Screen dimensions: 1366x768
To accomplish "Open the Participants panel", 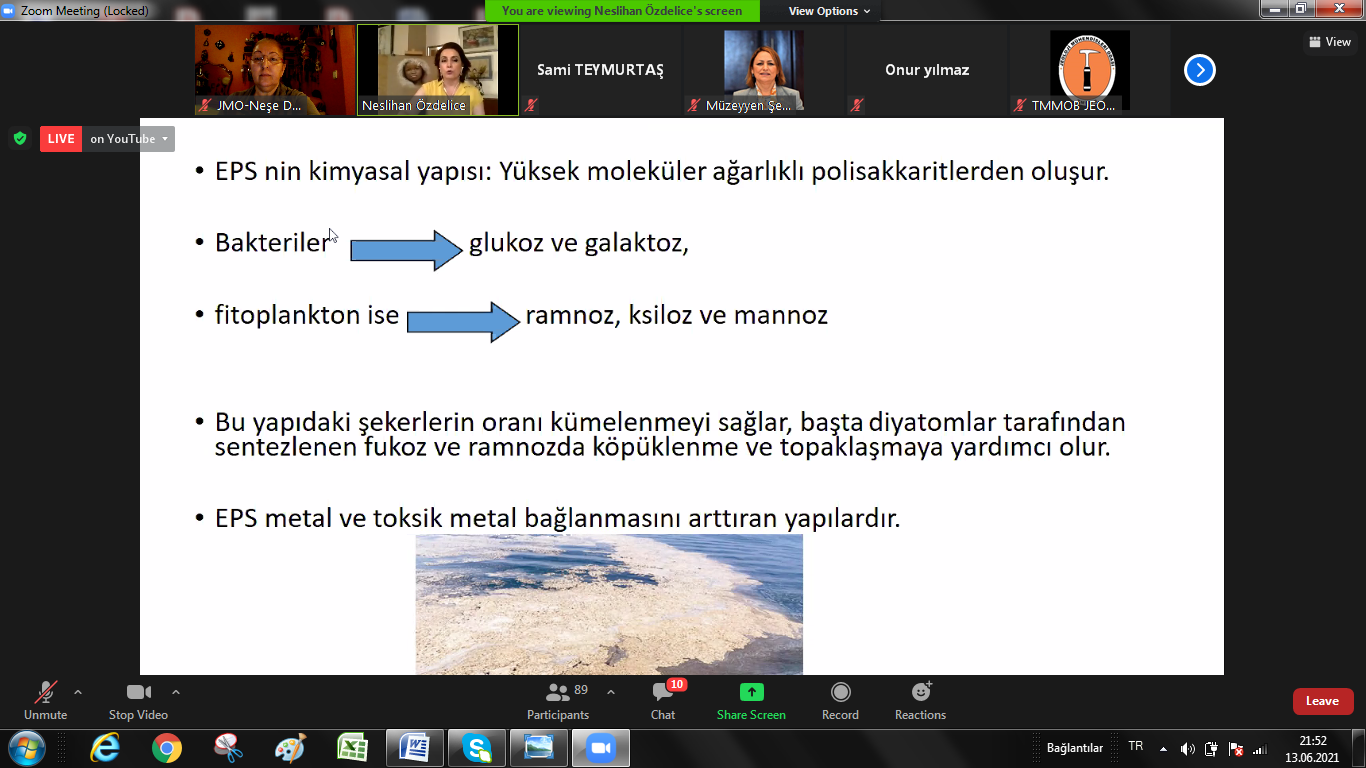I will (x=558, y=700).
